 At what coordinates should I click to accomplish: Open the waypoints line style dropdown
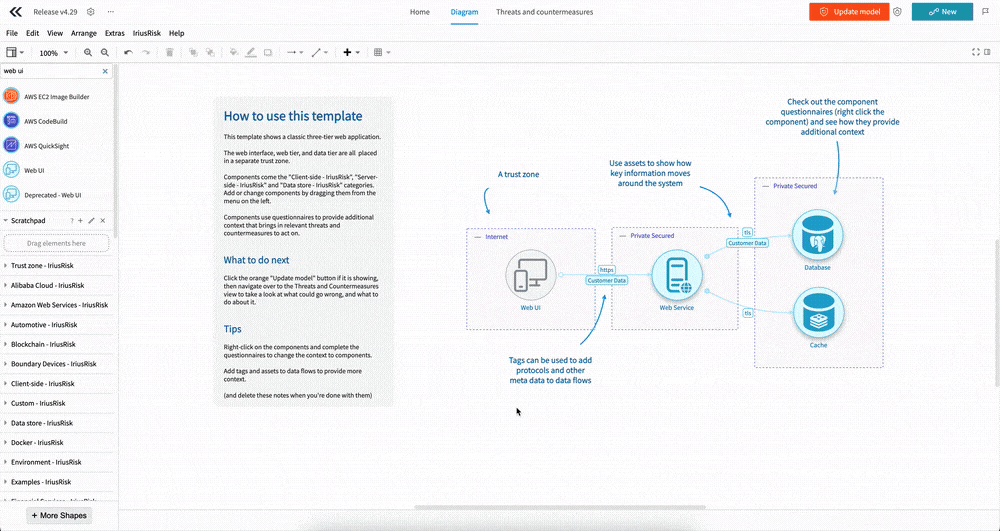pyautogui.click(x=319, y=52)
